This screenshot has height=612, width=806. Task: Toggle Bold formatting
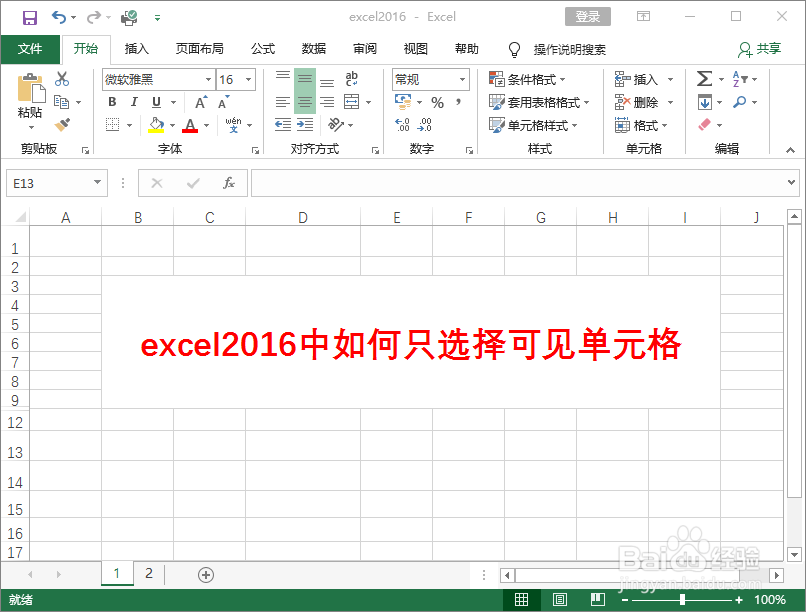tap(112, 102)
